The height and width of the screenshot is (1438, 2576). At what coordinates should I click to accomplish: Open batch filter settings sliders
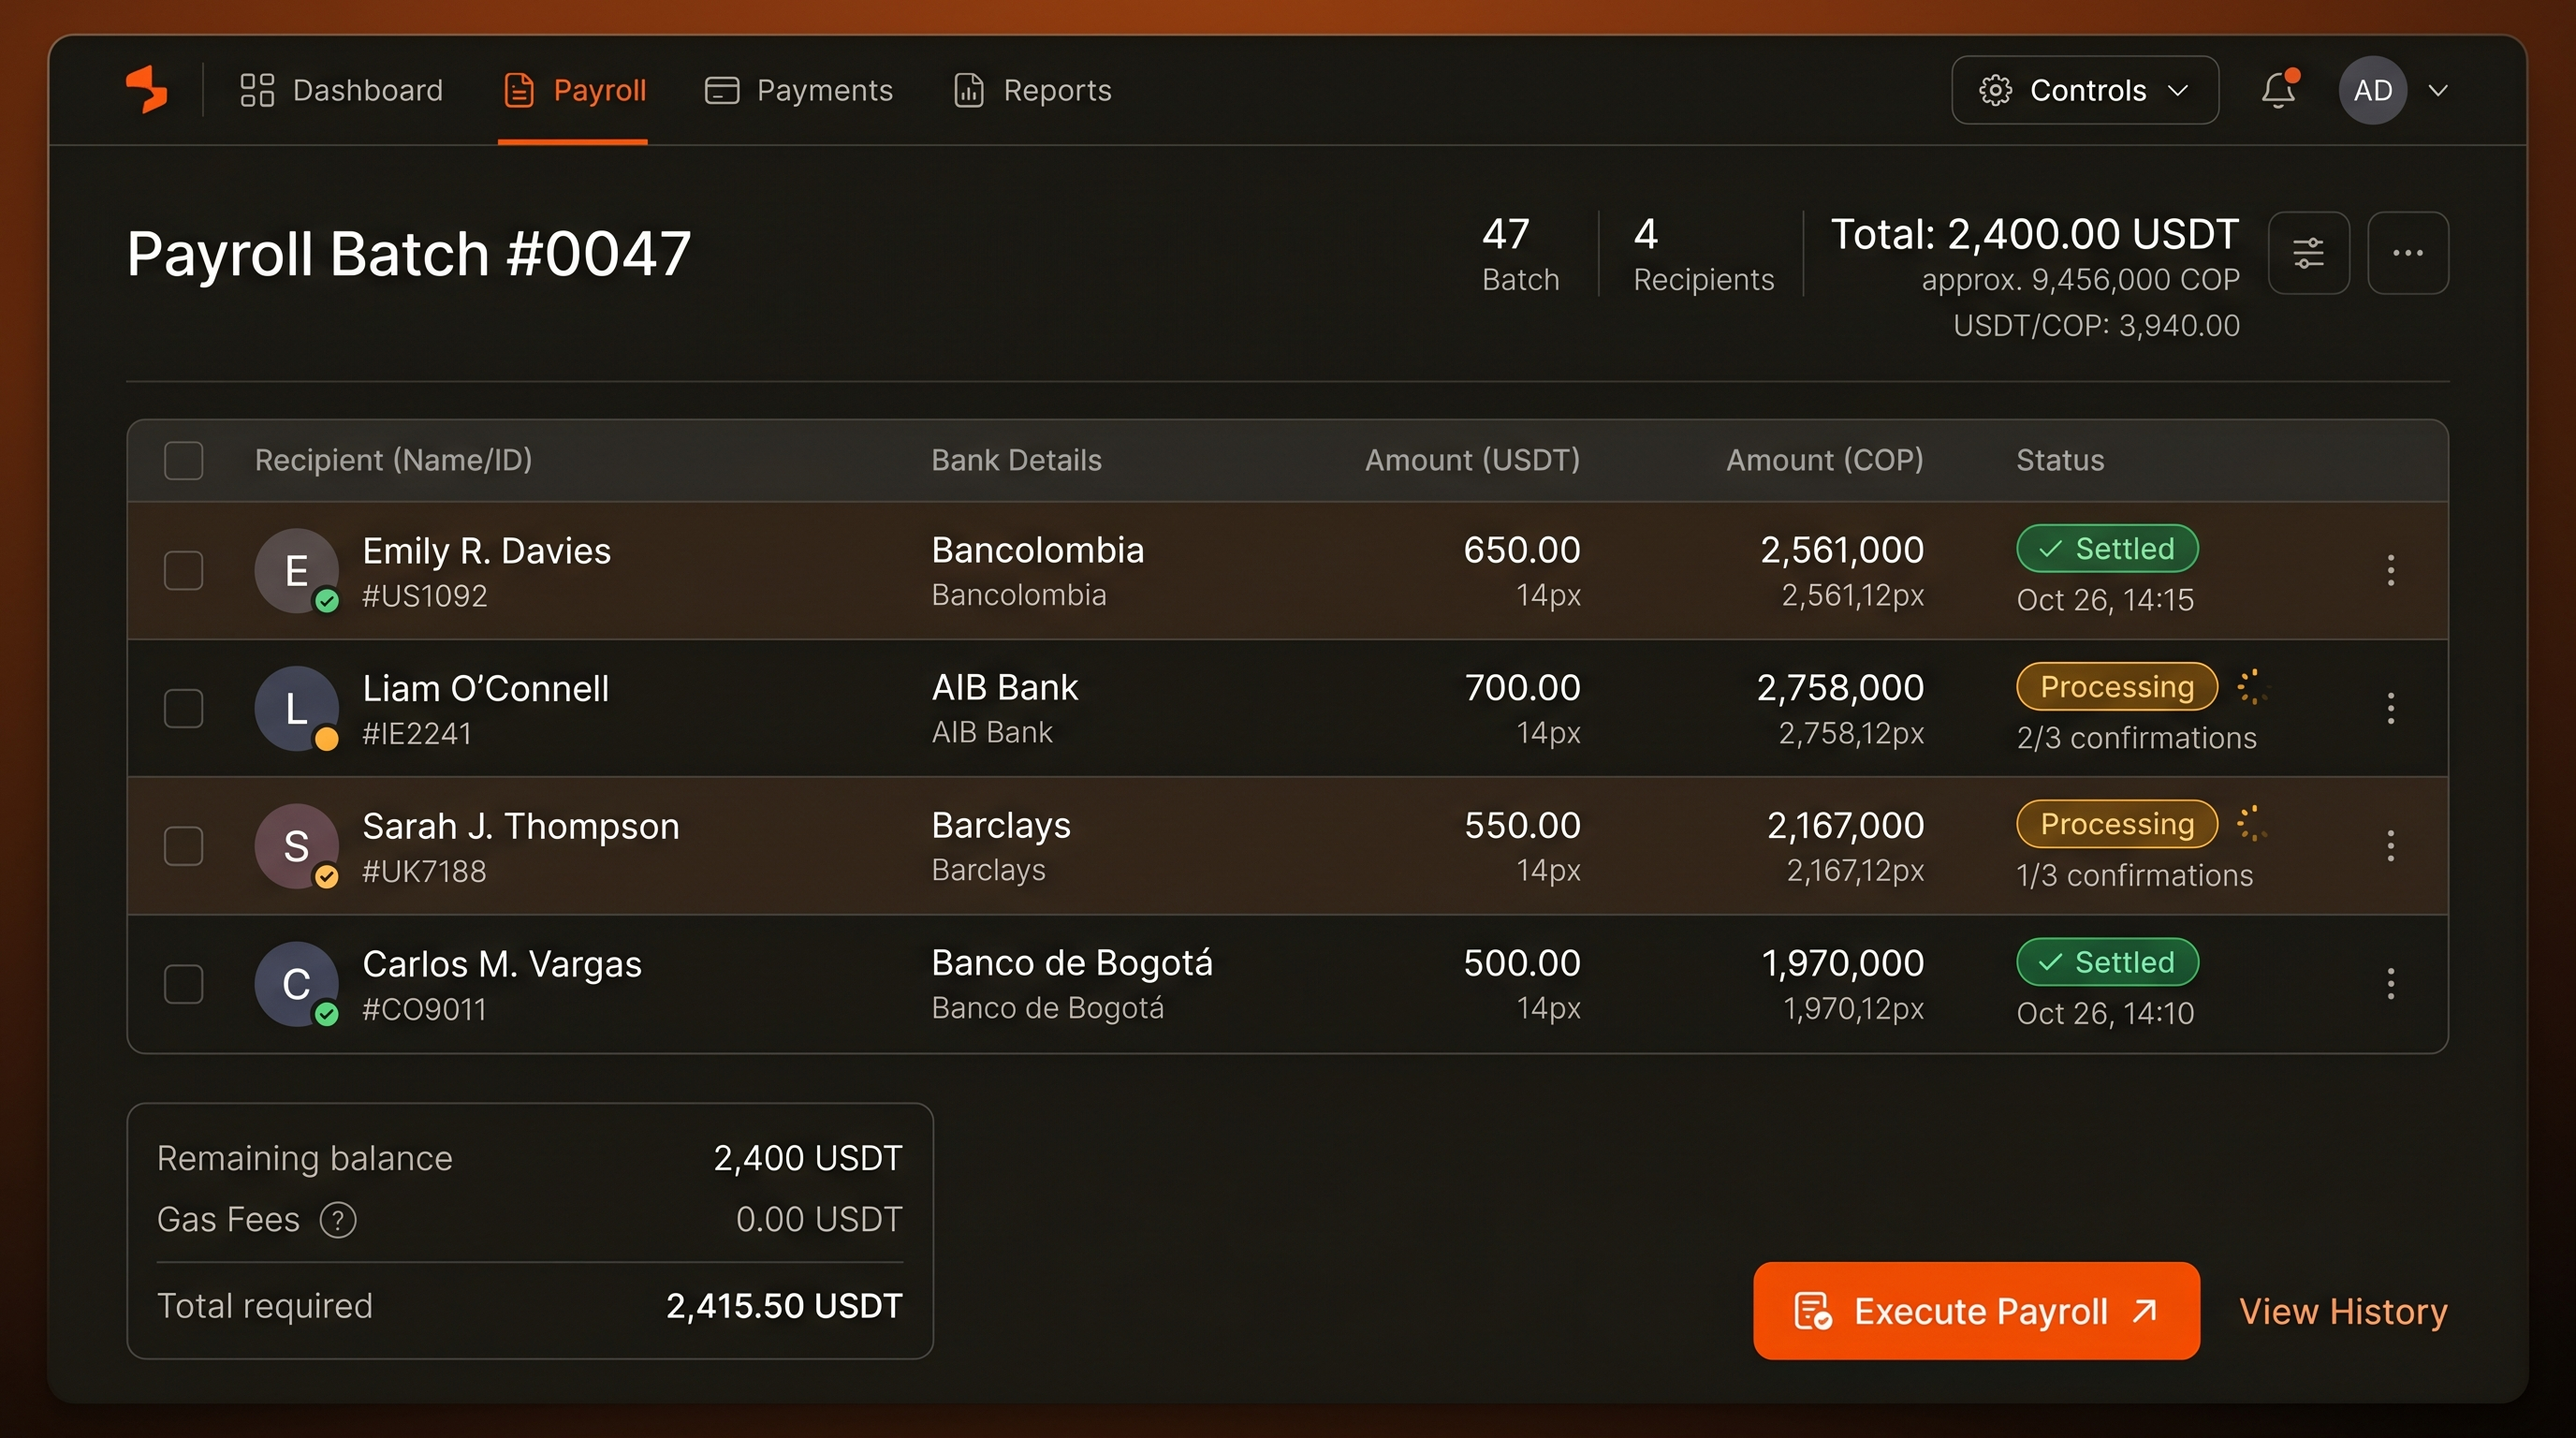[x=2309, y=252]
